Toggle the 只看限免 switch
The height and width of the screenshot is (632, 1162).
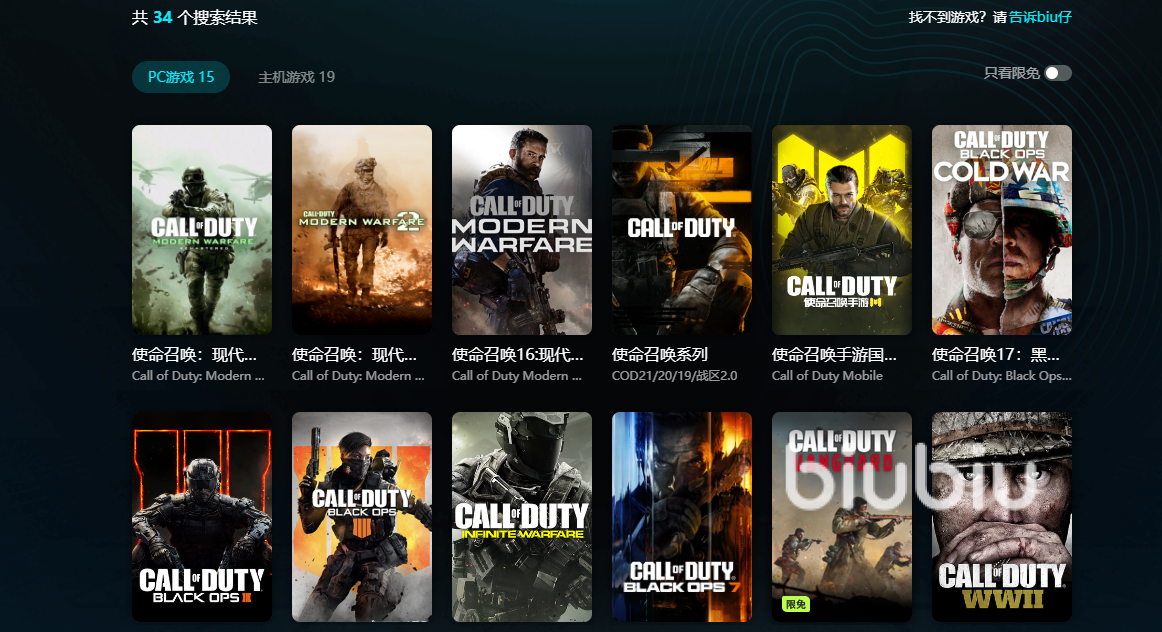[x=1057, y=73]
